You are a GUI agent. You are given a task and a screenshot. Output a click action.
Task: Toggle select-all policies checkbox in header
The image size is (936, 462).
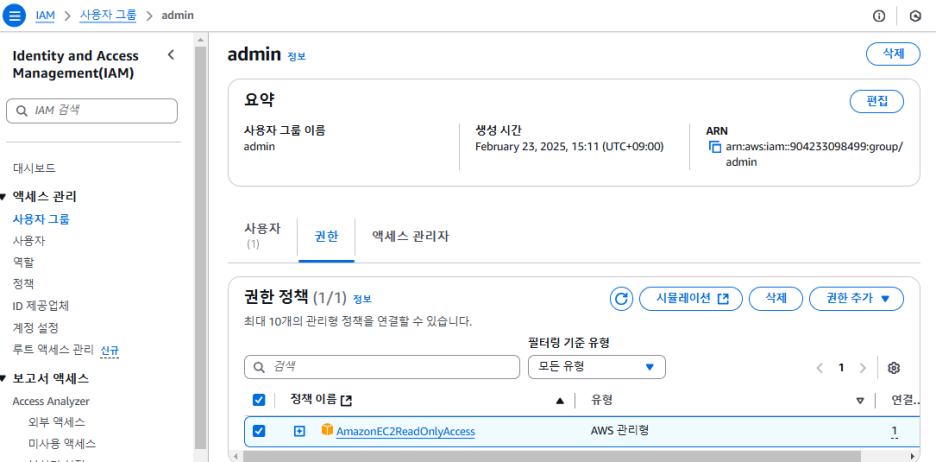click(x=259, y=400)
